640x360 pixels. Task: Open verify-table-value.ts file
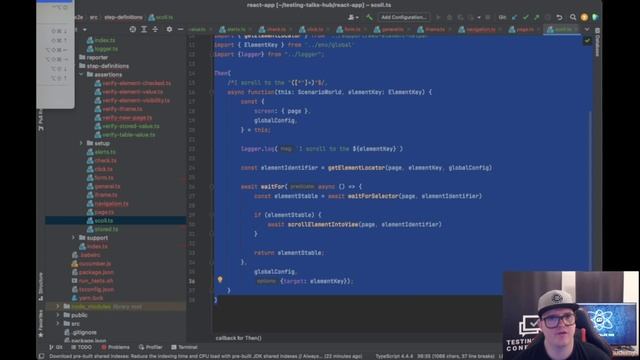(129, 135)
